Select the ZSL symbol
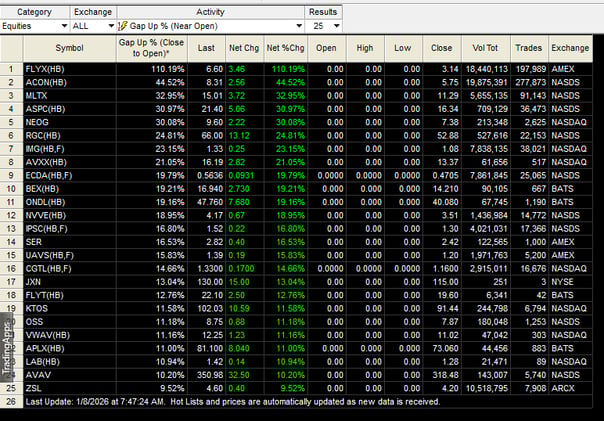The height and width of the screenshot is (421, 604). [34, 388]
